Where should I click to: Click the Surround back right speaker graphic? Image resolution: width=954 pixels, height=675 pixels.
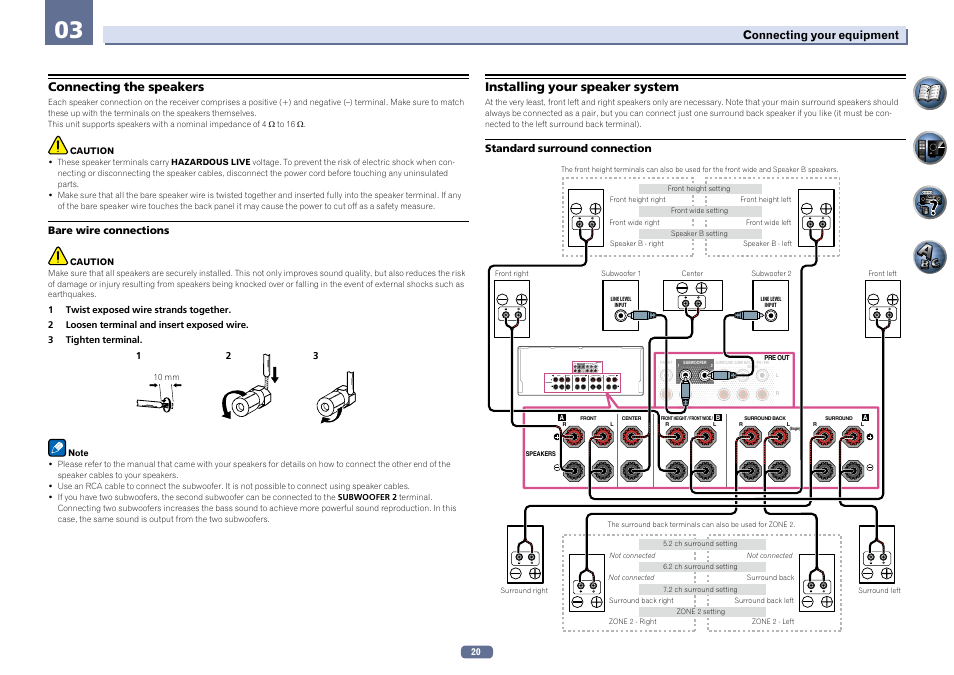[x=587, y=582]
